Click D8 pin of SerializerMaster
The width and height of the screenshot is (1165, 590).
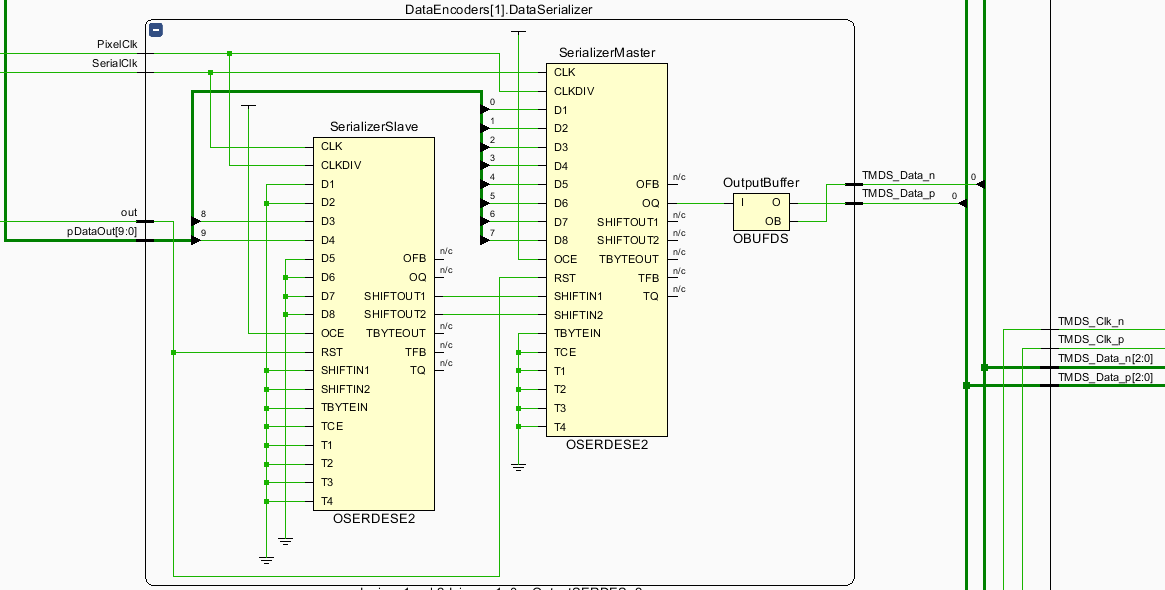561,240
